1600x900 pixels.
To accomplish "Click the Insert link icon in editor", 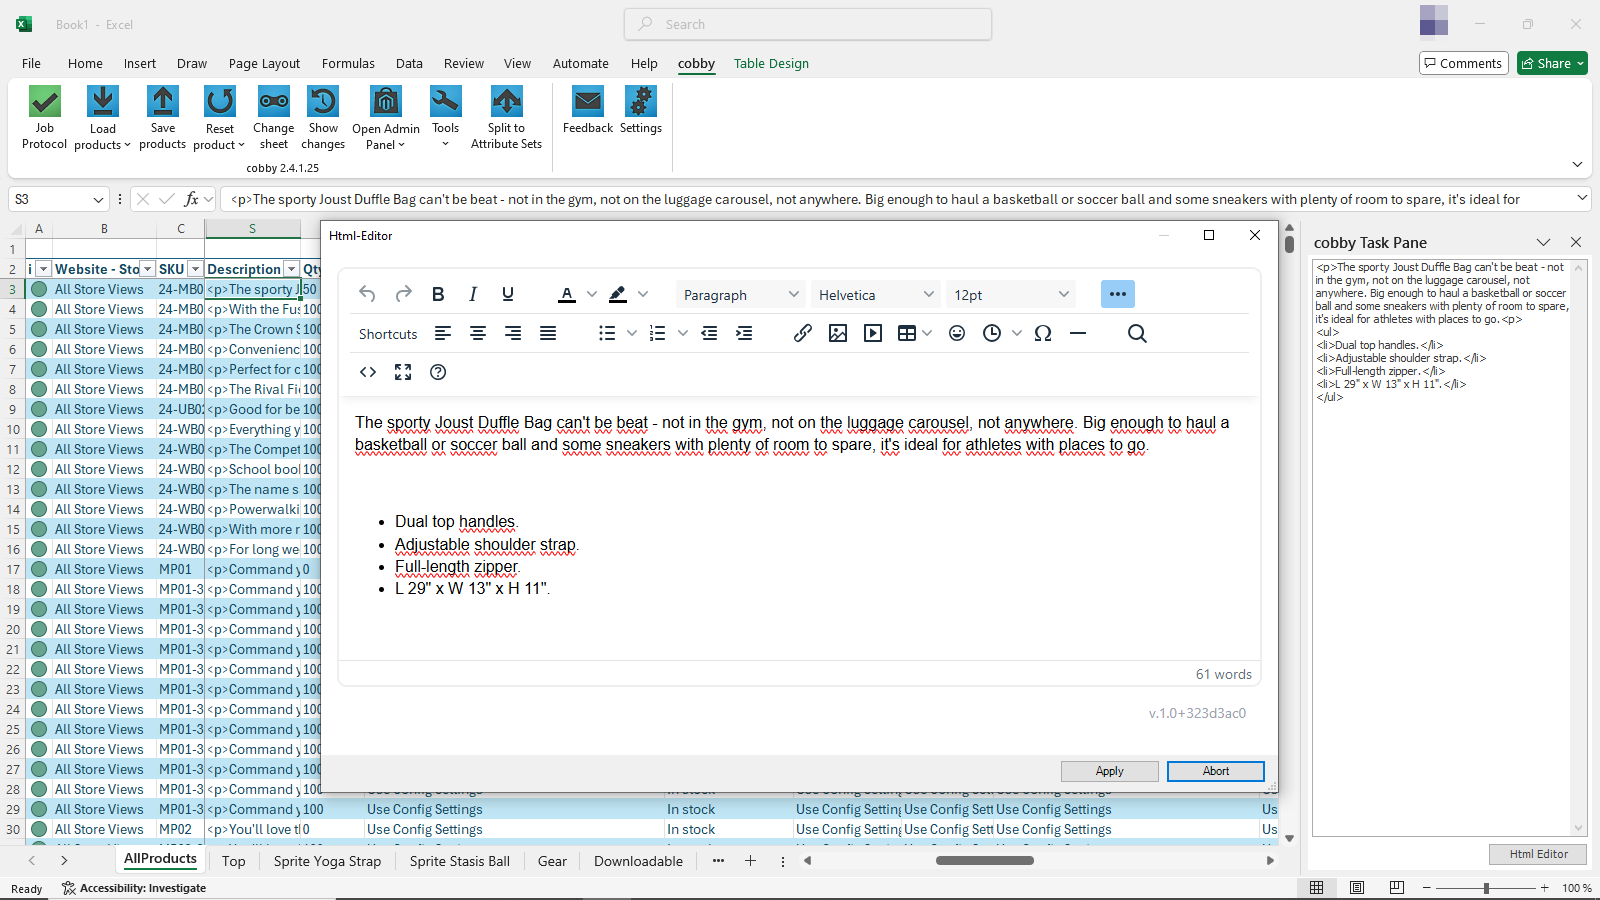I will click(x=802, y=334).
